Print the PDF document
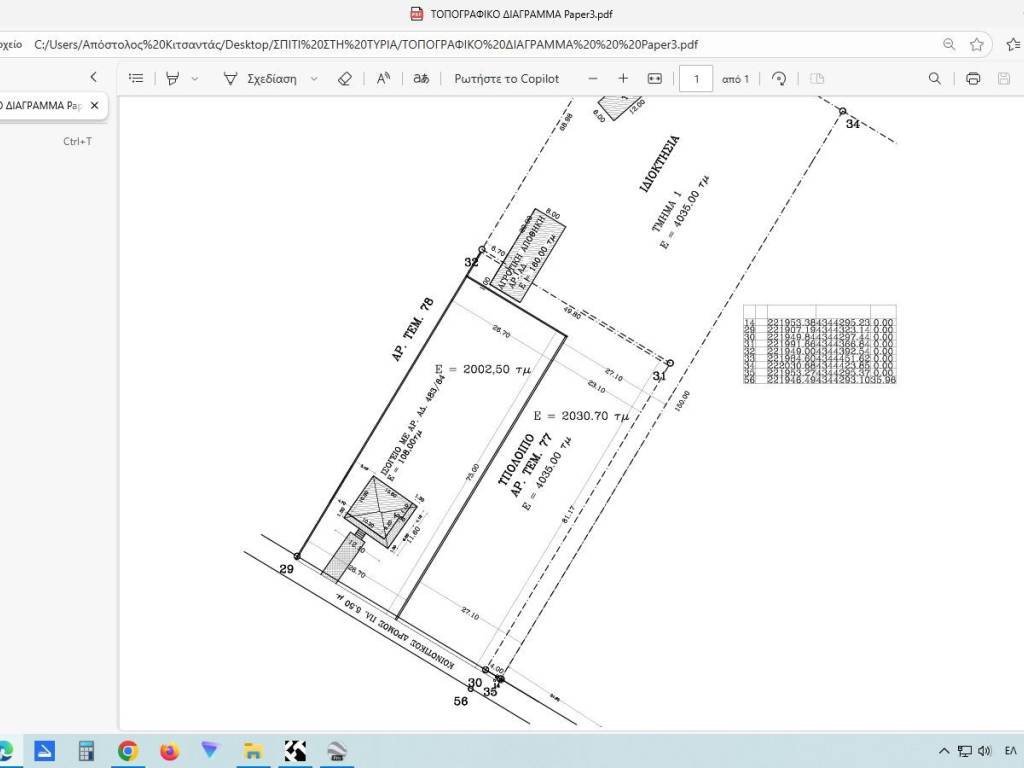The width and height of the screenshot is (1024, 768). pyautogui.click(x=973, y=78)
